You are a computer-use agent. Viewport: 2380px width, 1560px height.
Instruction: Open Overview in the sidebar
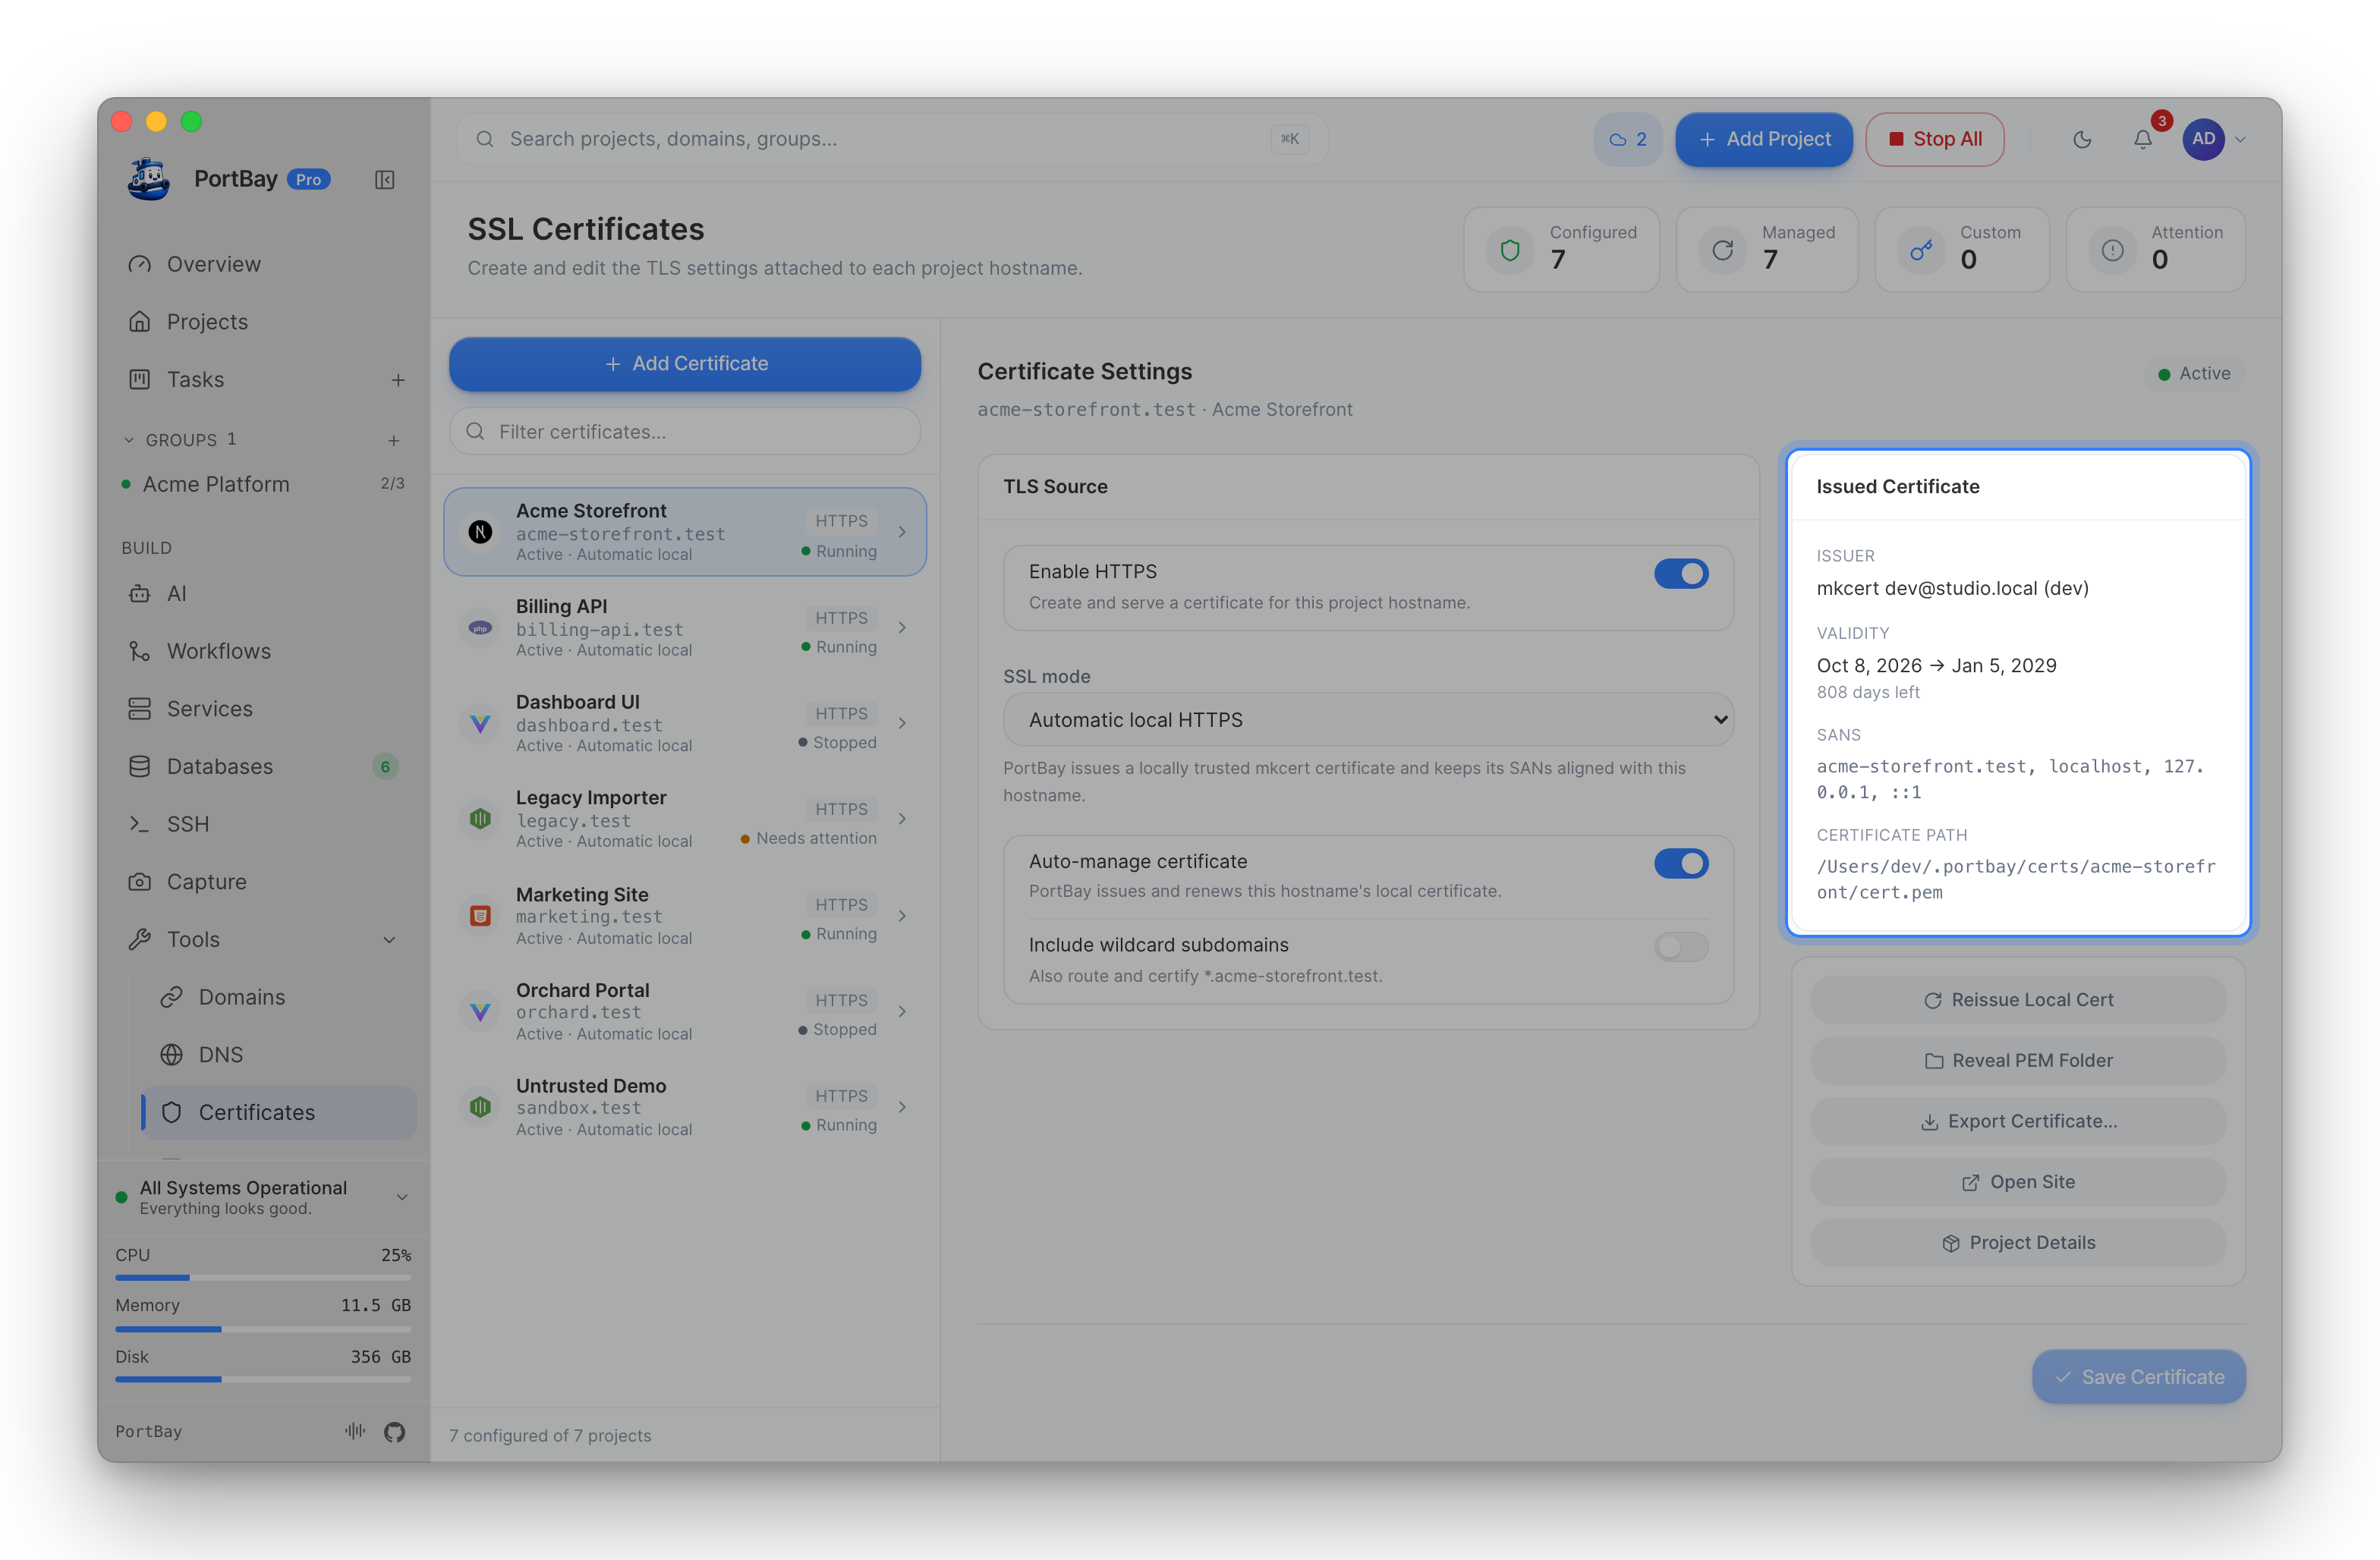[x=264, y=264]
